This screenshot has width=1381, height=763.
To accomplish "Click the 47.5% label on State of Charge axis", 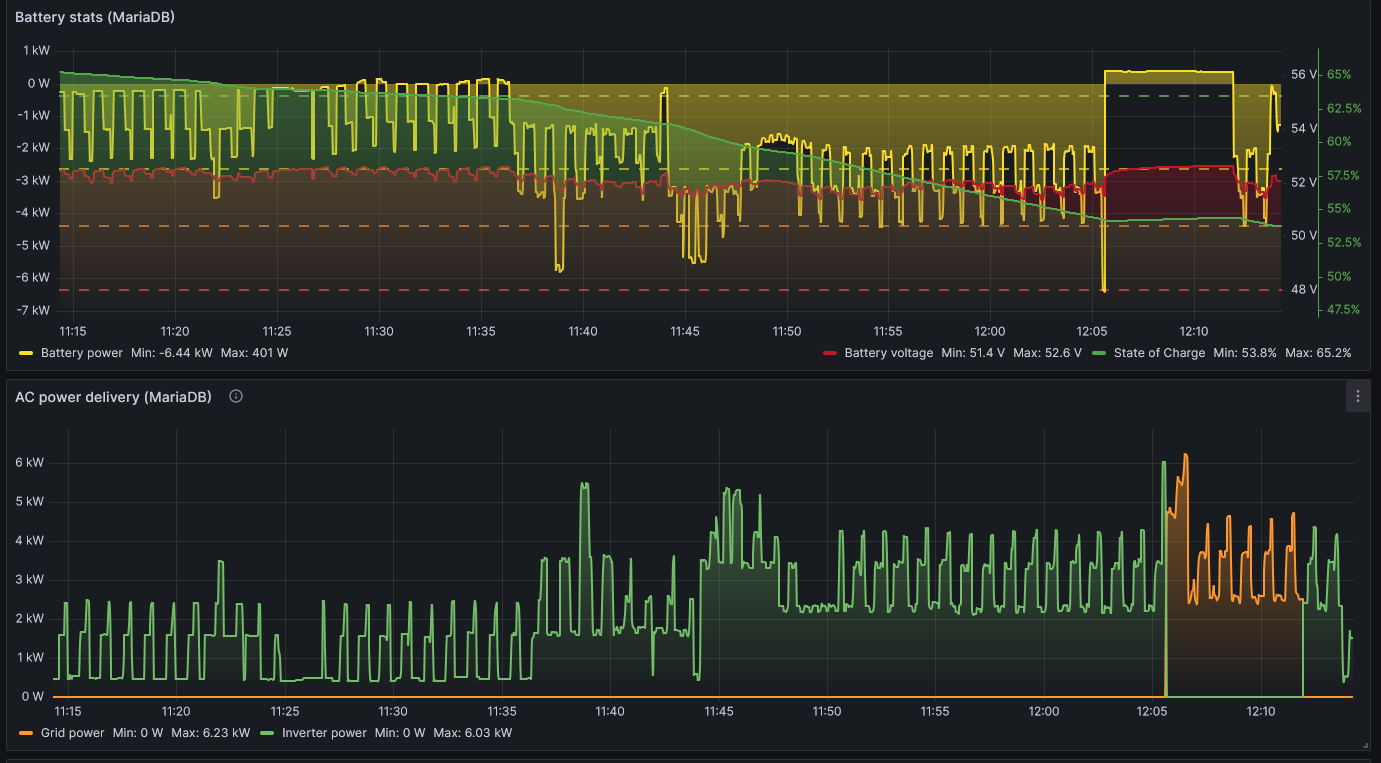I will click(x=1343, y=310).
